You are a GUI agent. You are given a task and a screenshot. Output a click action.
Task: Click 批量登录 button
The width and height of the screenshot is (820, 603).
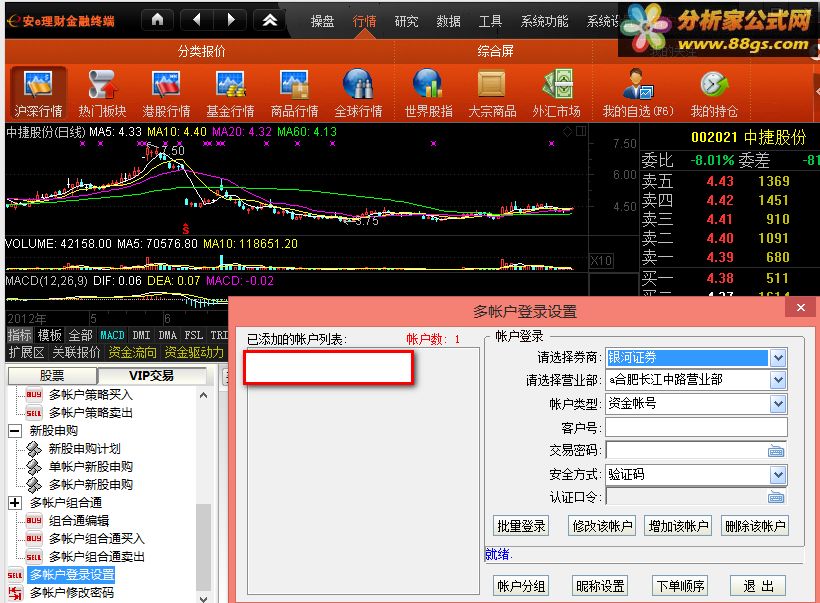pyautogui.click(x=521, y=526)
